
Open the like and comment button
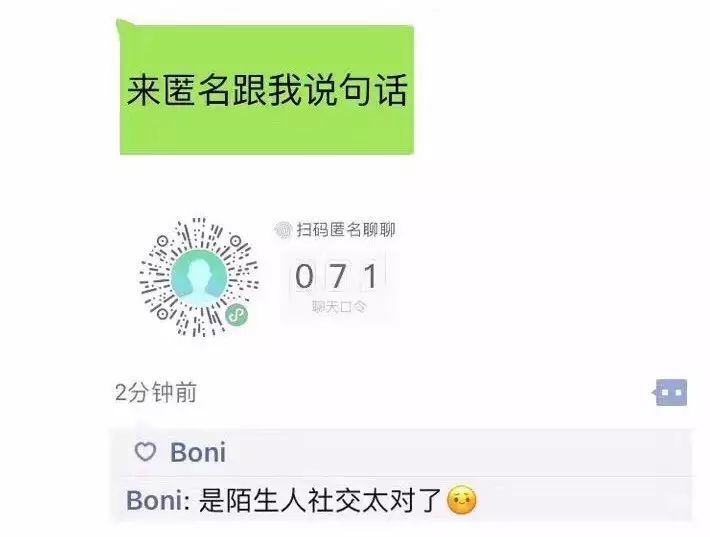(x=671, y=393)
